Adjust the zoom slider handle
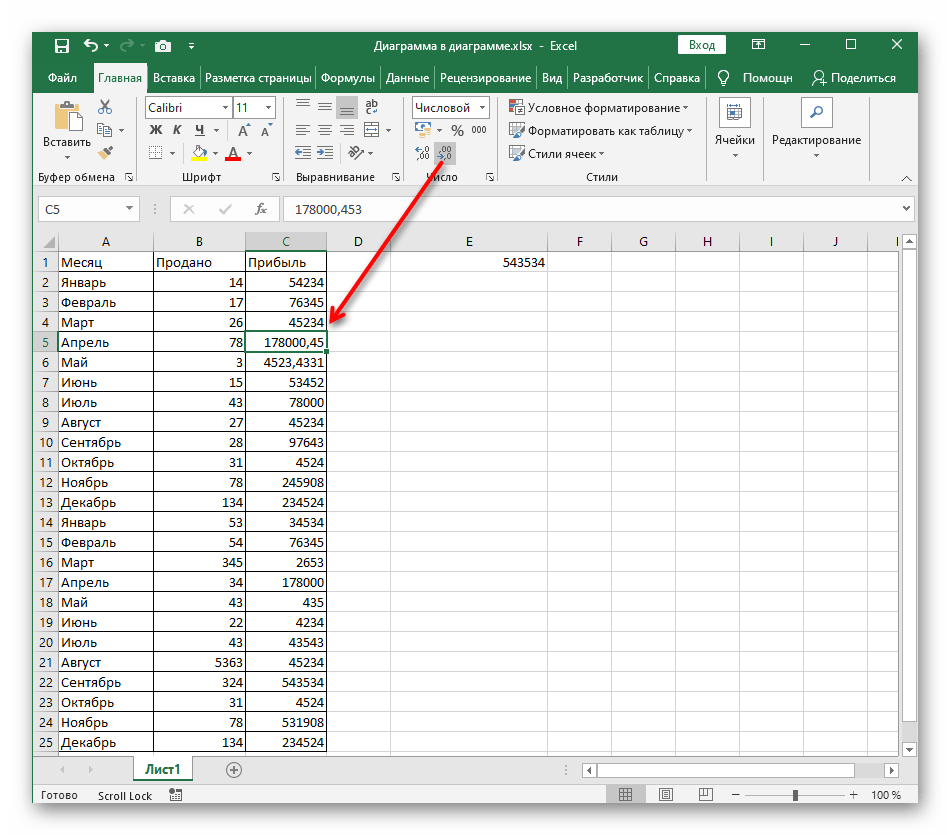 (x=795, y=795)
